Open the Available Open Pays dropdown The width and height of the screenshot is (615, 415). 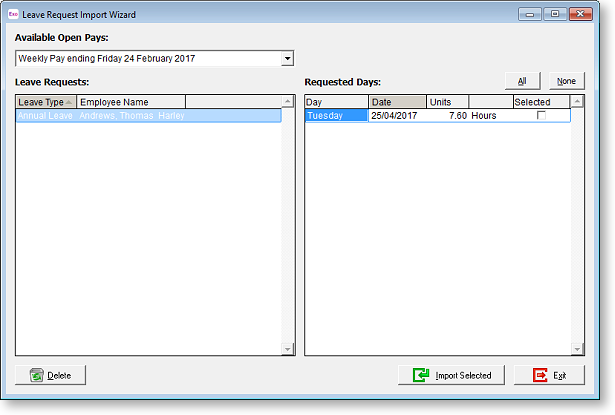(287, 59)
